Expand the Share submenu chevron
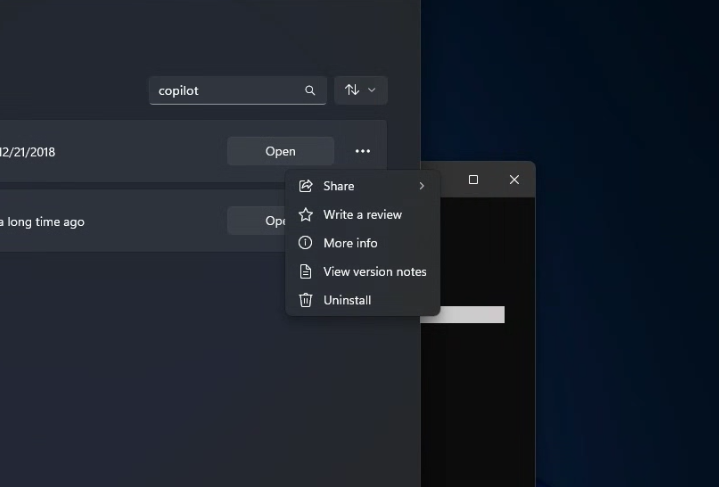 tap(422, 186)
